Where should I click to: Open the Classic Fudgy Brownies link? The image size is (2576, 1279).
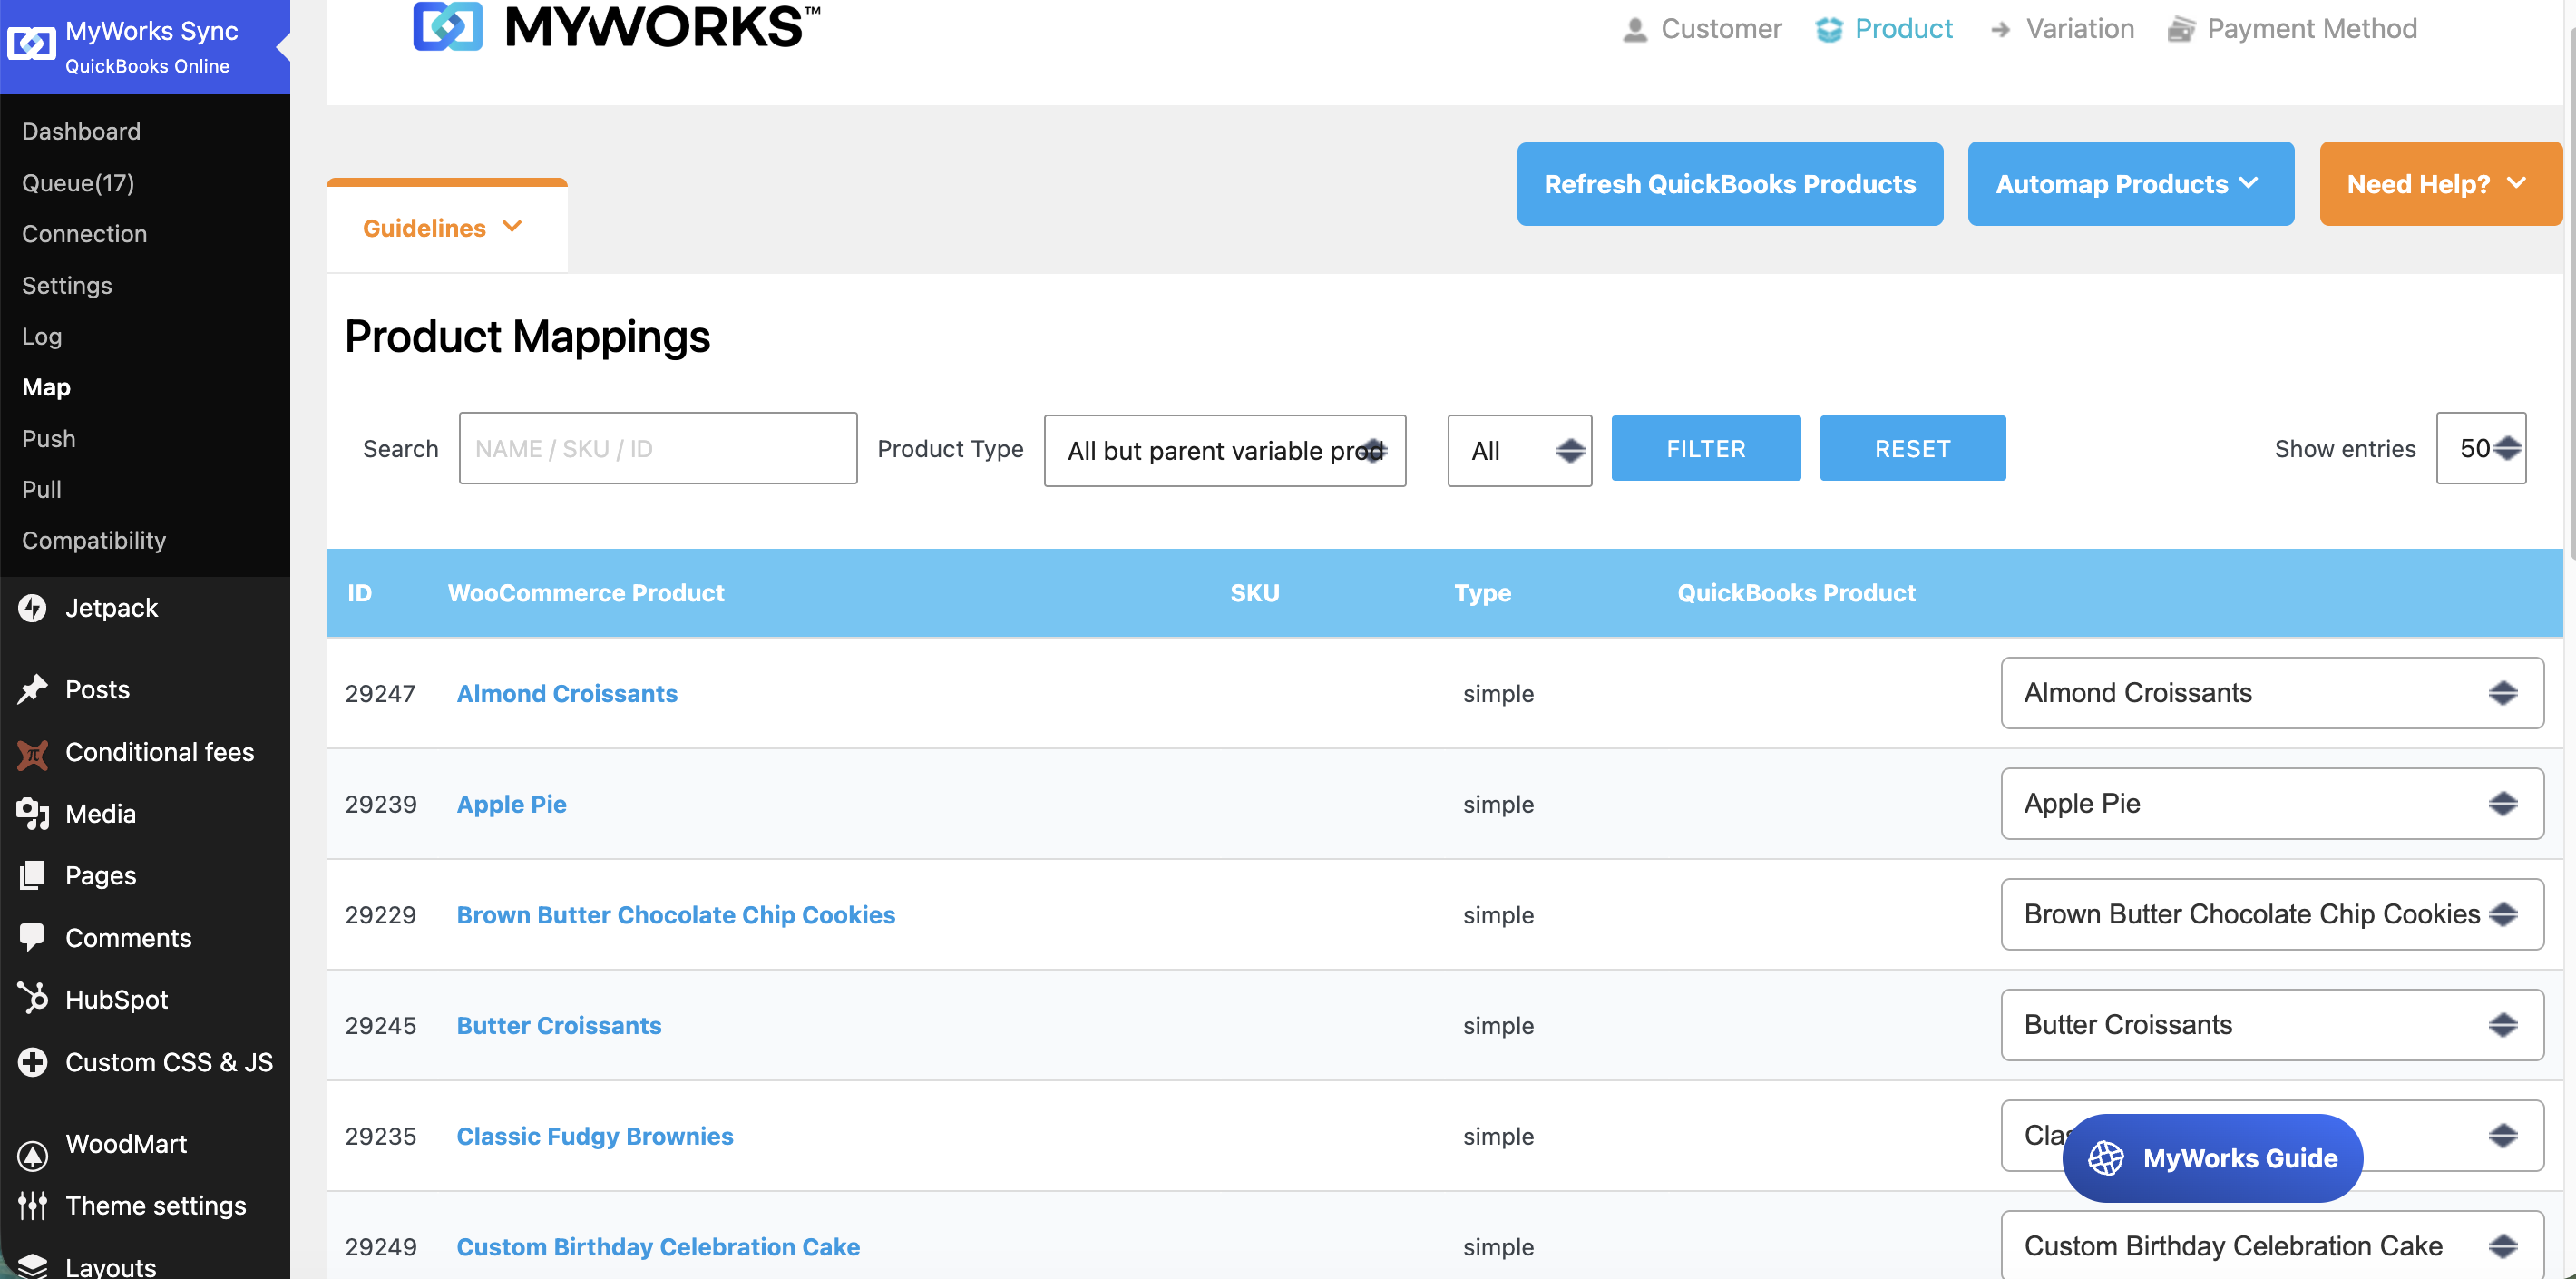coord(595,1136)
